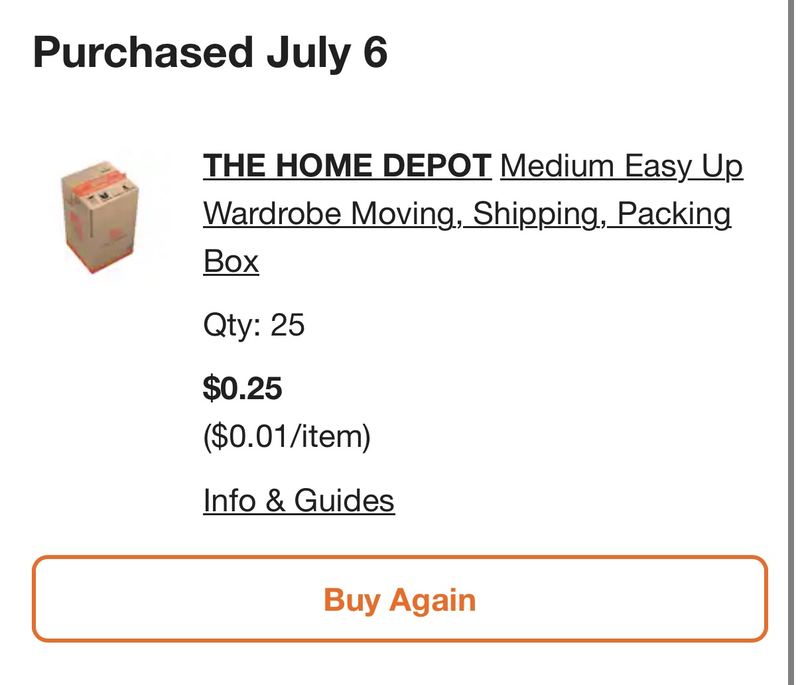Click the word Again inside the orange button
The width and height of the screenshot is (800, 685).
pos(433,600)
